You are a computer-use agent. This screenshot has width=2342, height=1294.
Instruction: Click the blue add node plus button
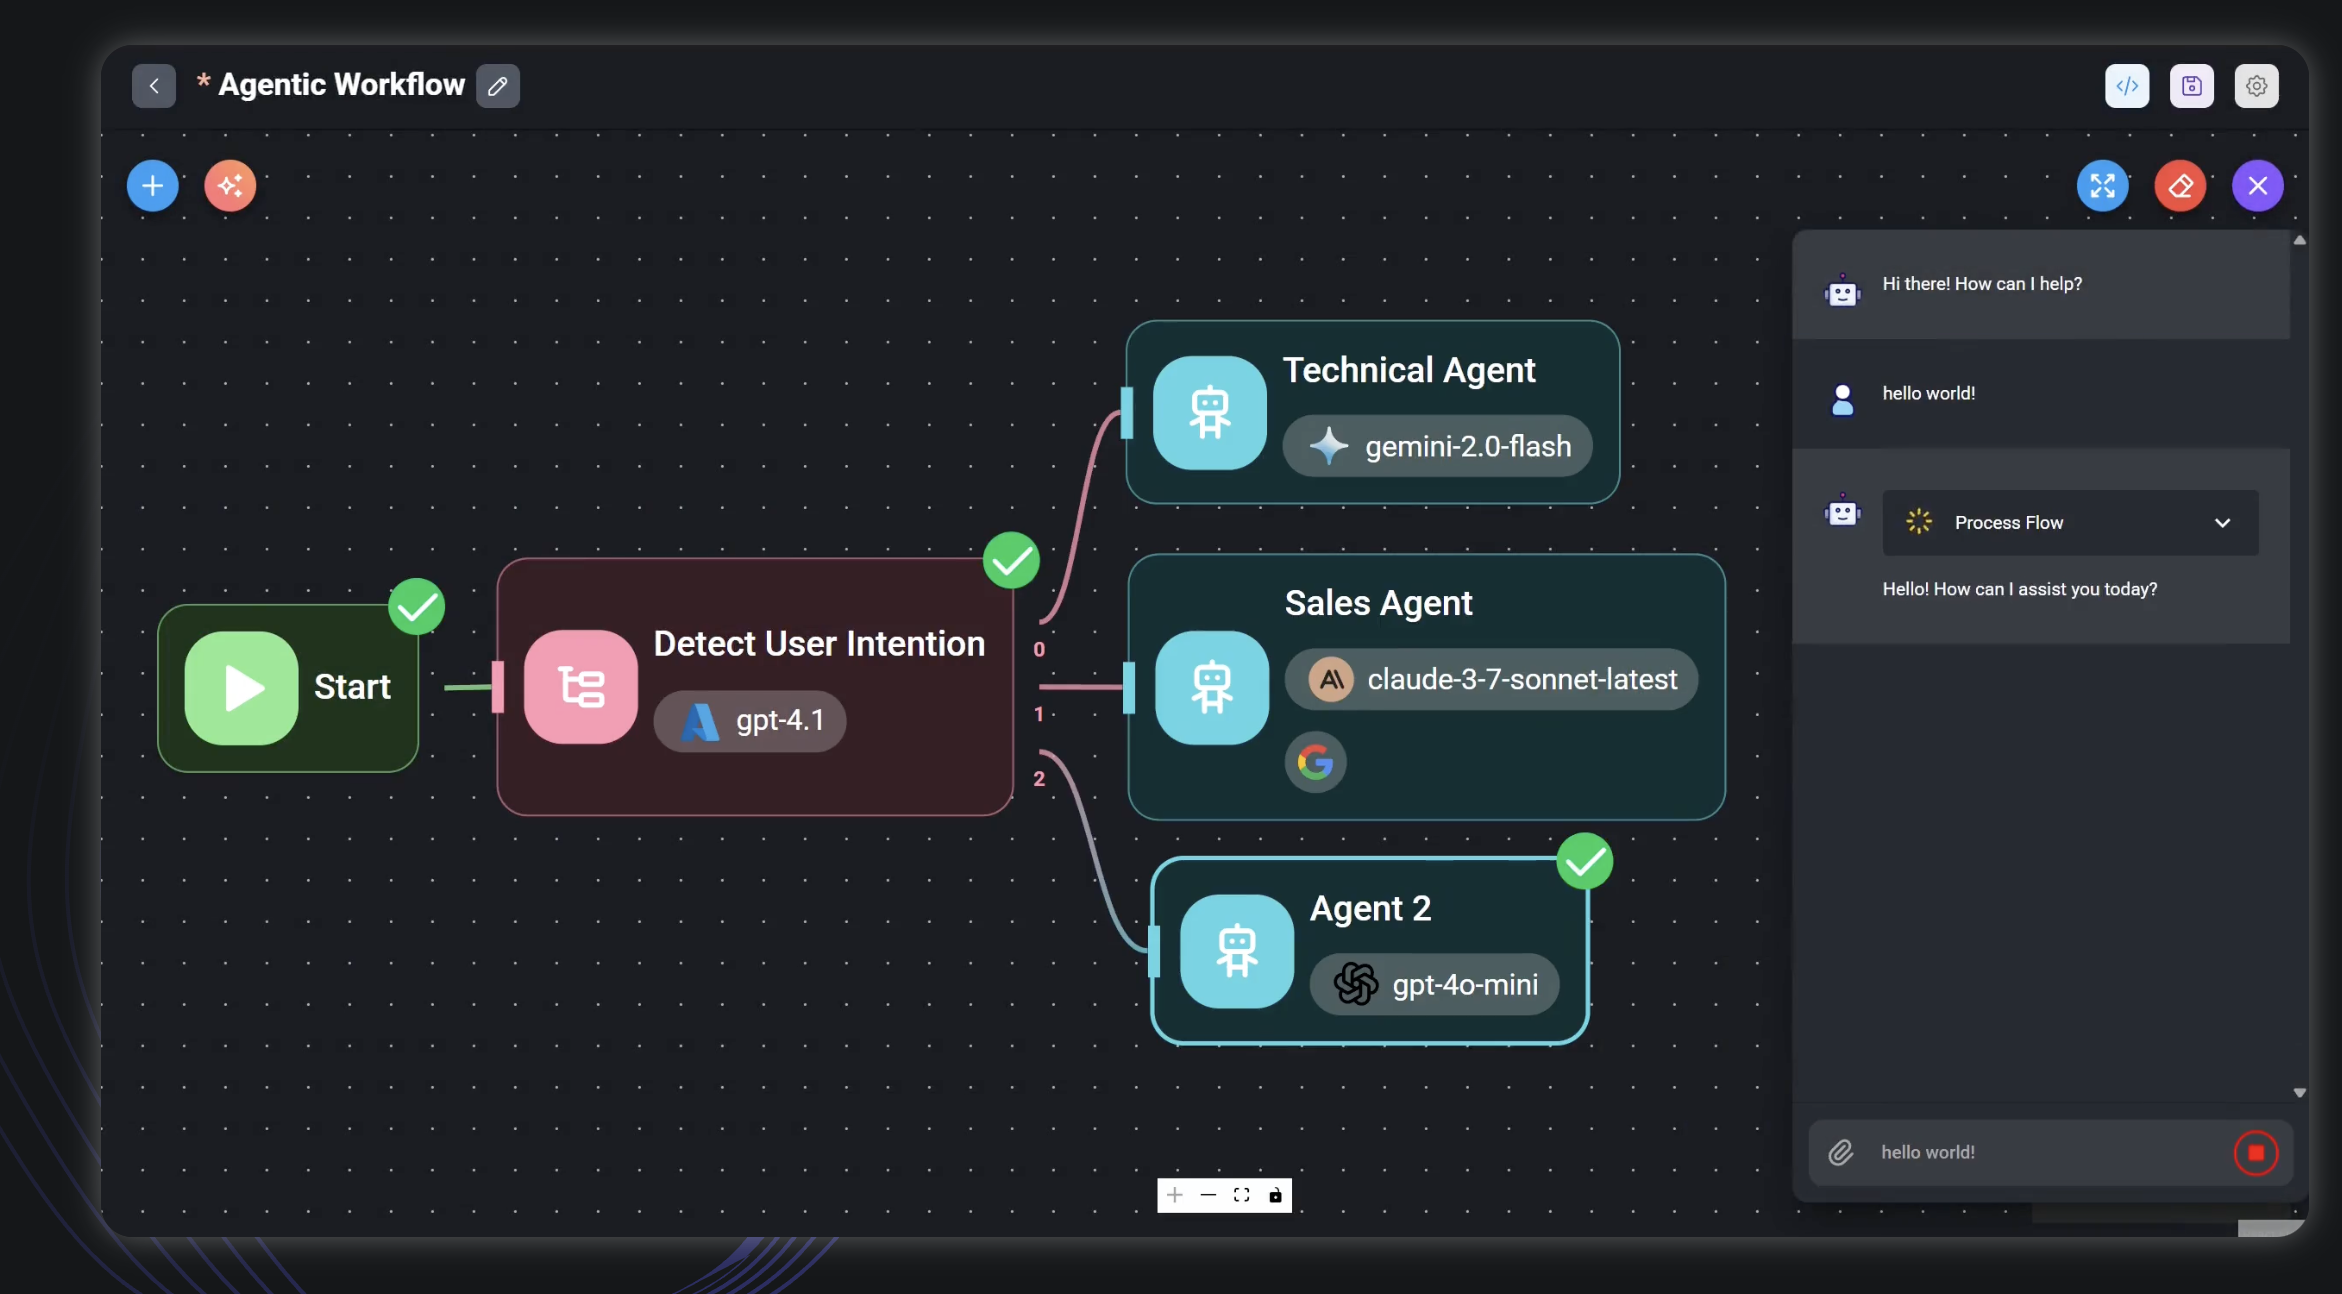tap(153, 186)
